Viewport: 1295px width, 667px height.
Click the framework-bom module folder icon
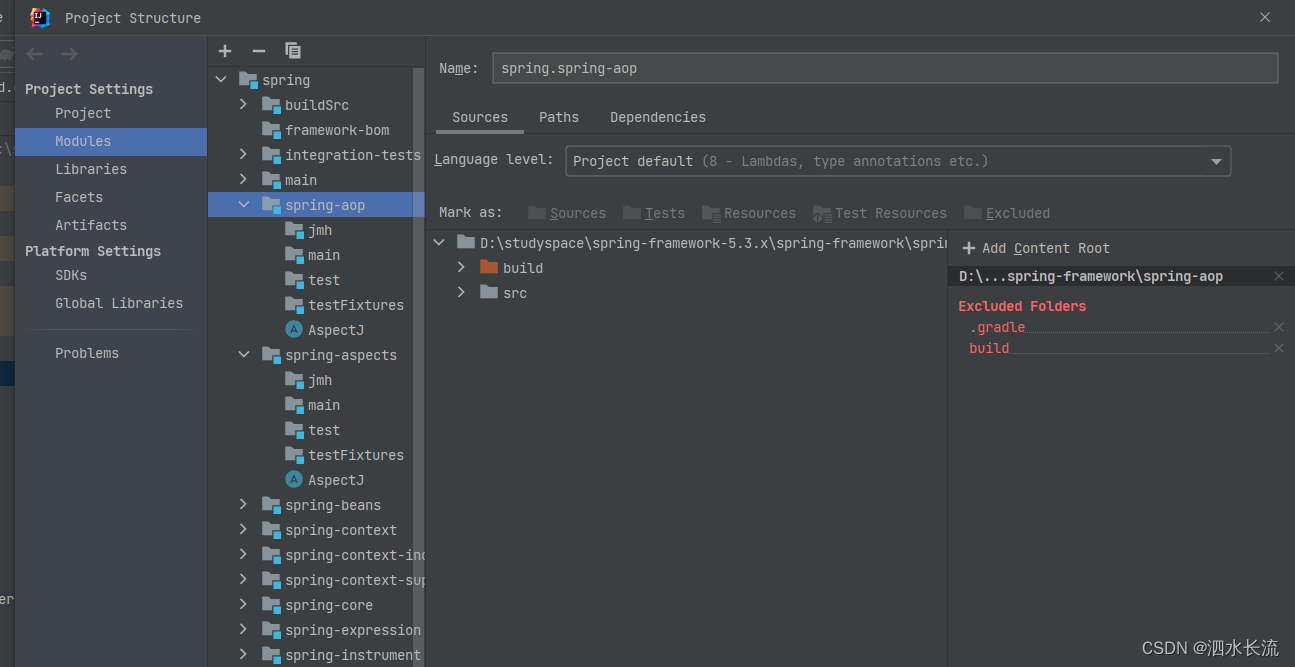coord(271,130)
